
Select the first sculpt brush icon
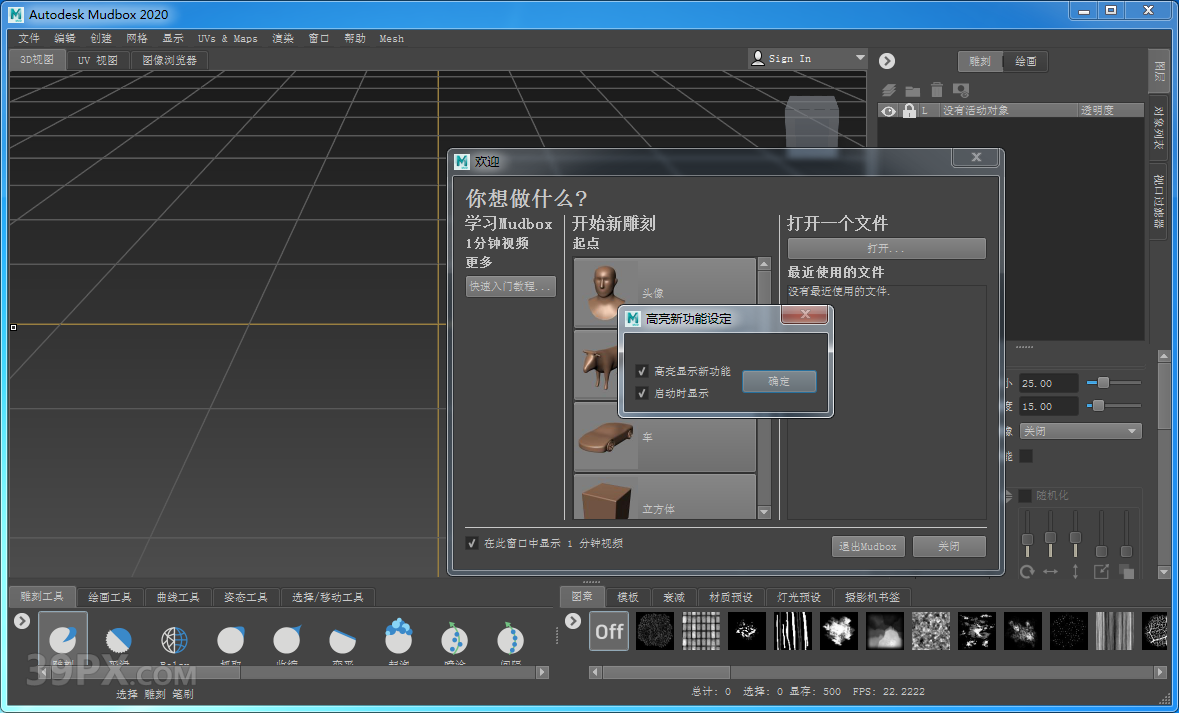point(63,638)
